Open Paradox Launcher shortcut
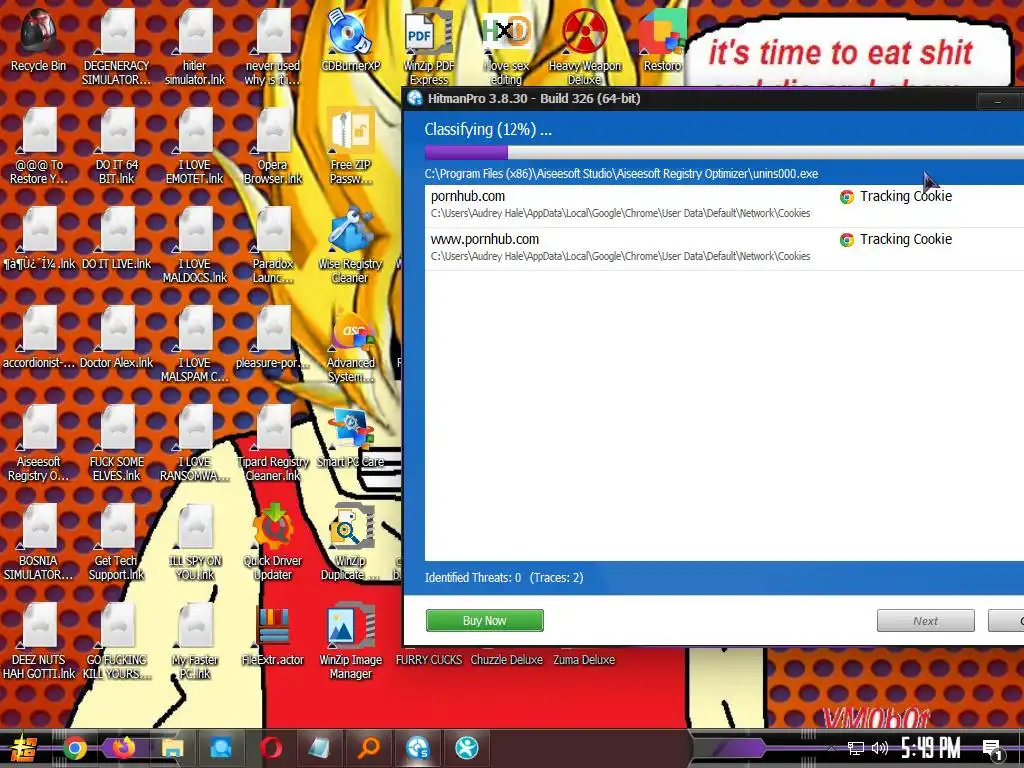Image resolution: width=1024 pixels, height=768 pixels. pyautogui.click(x=273, y=246)
